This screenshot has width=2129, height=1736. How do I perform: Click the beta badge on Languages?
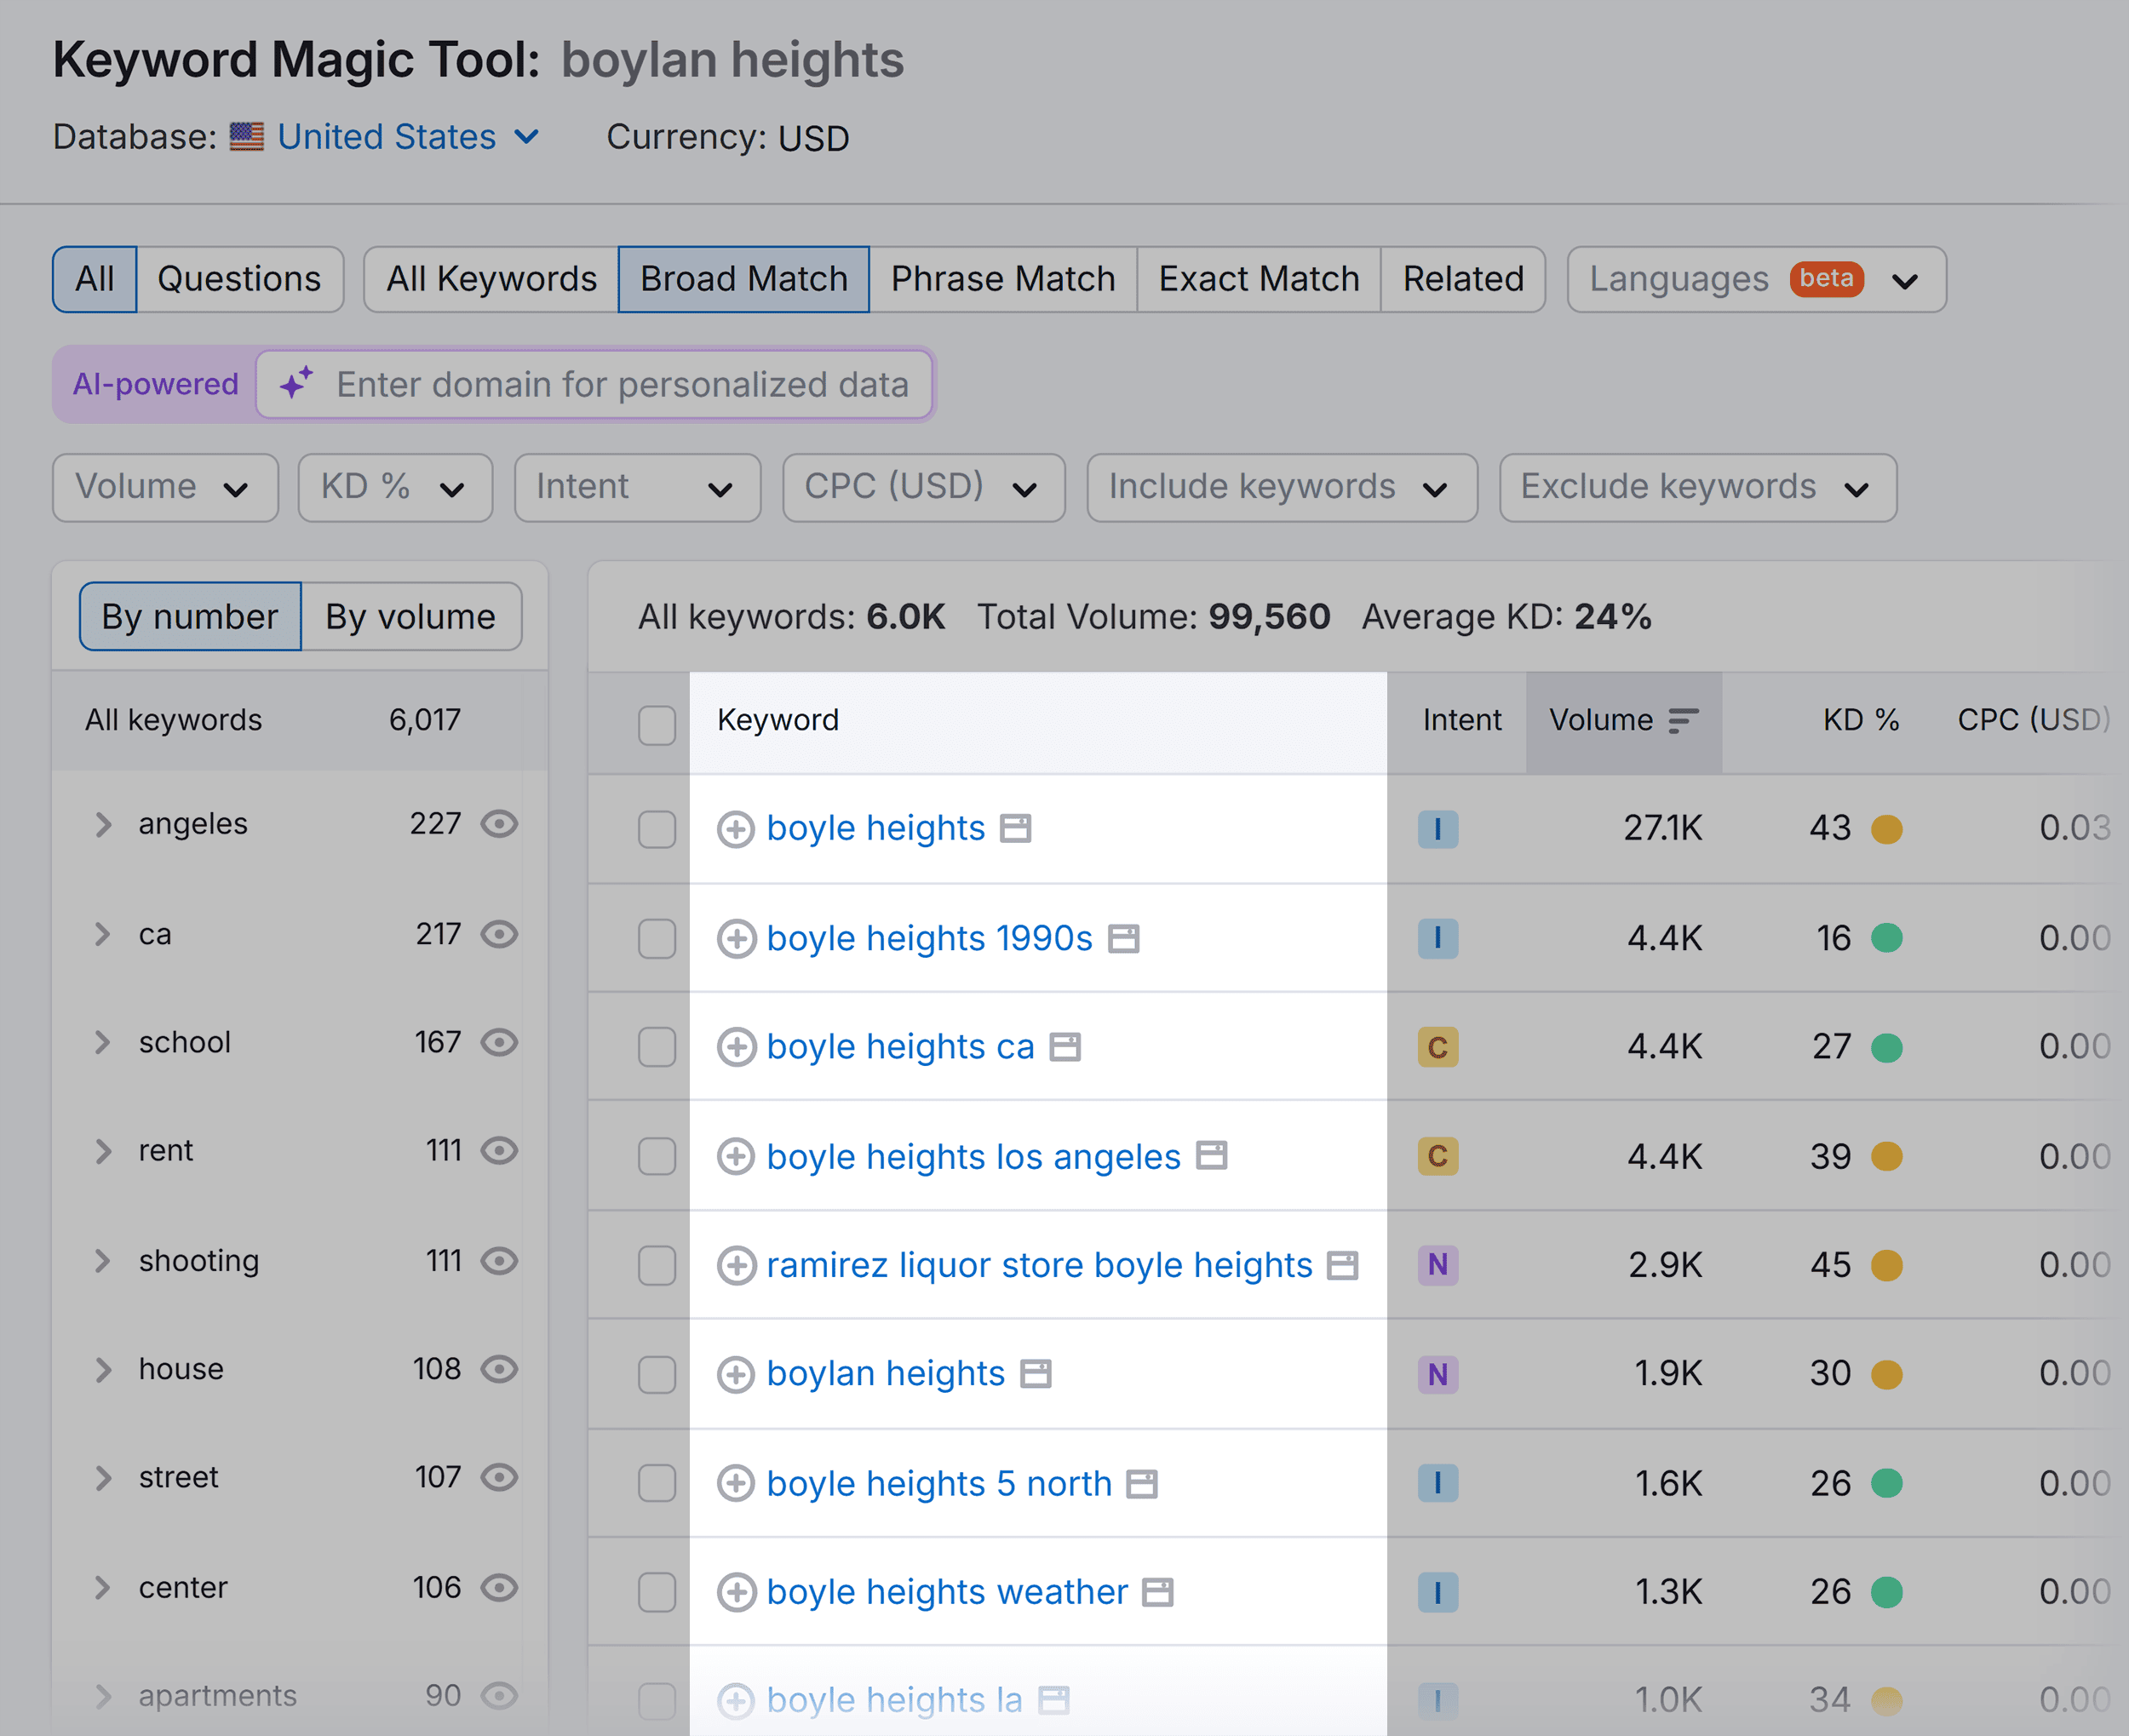coord(1827,278)
